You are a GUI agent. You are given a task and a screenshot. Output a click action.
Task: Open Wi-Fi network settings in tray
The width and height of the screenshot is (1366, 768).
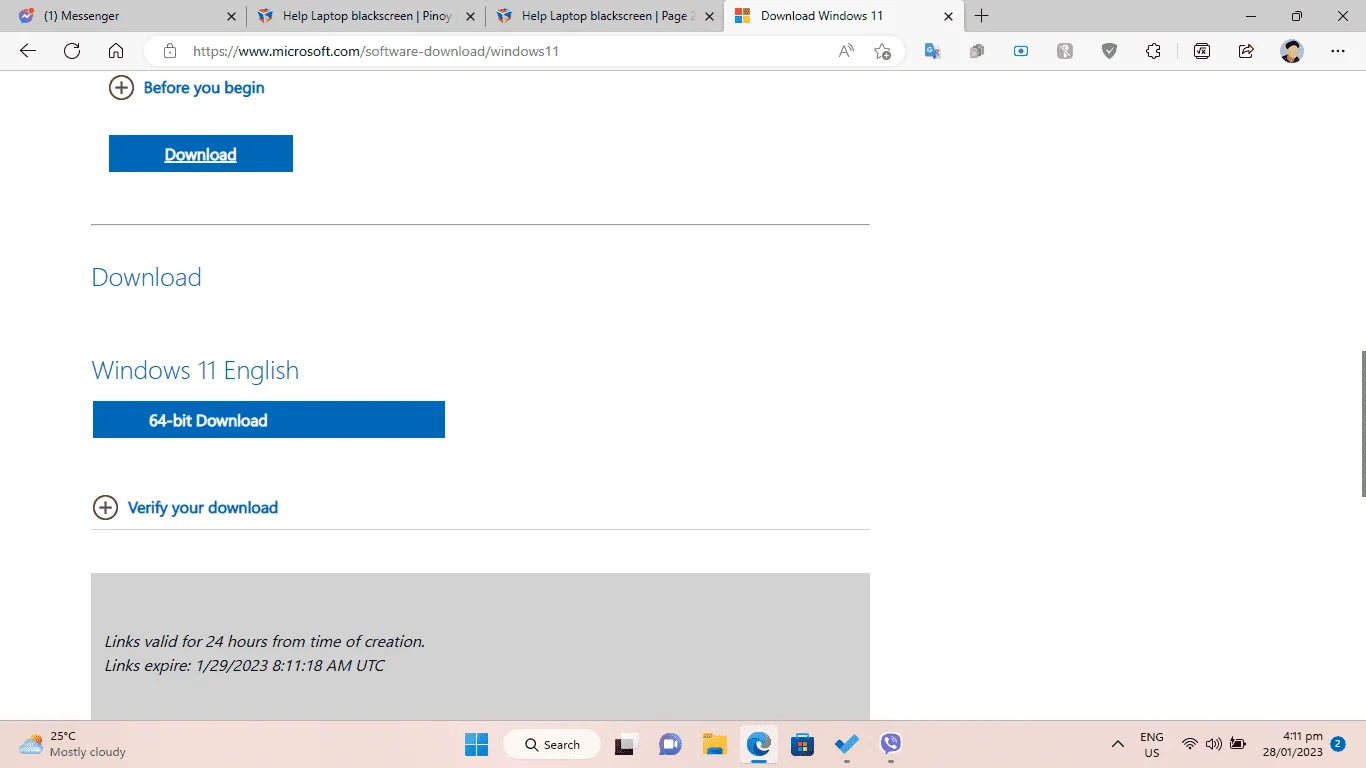click(1189, 744)
